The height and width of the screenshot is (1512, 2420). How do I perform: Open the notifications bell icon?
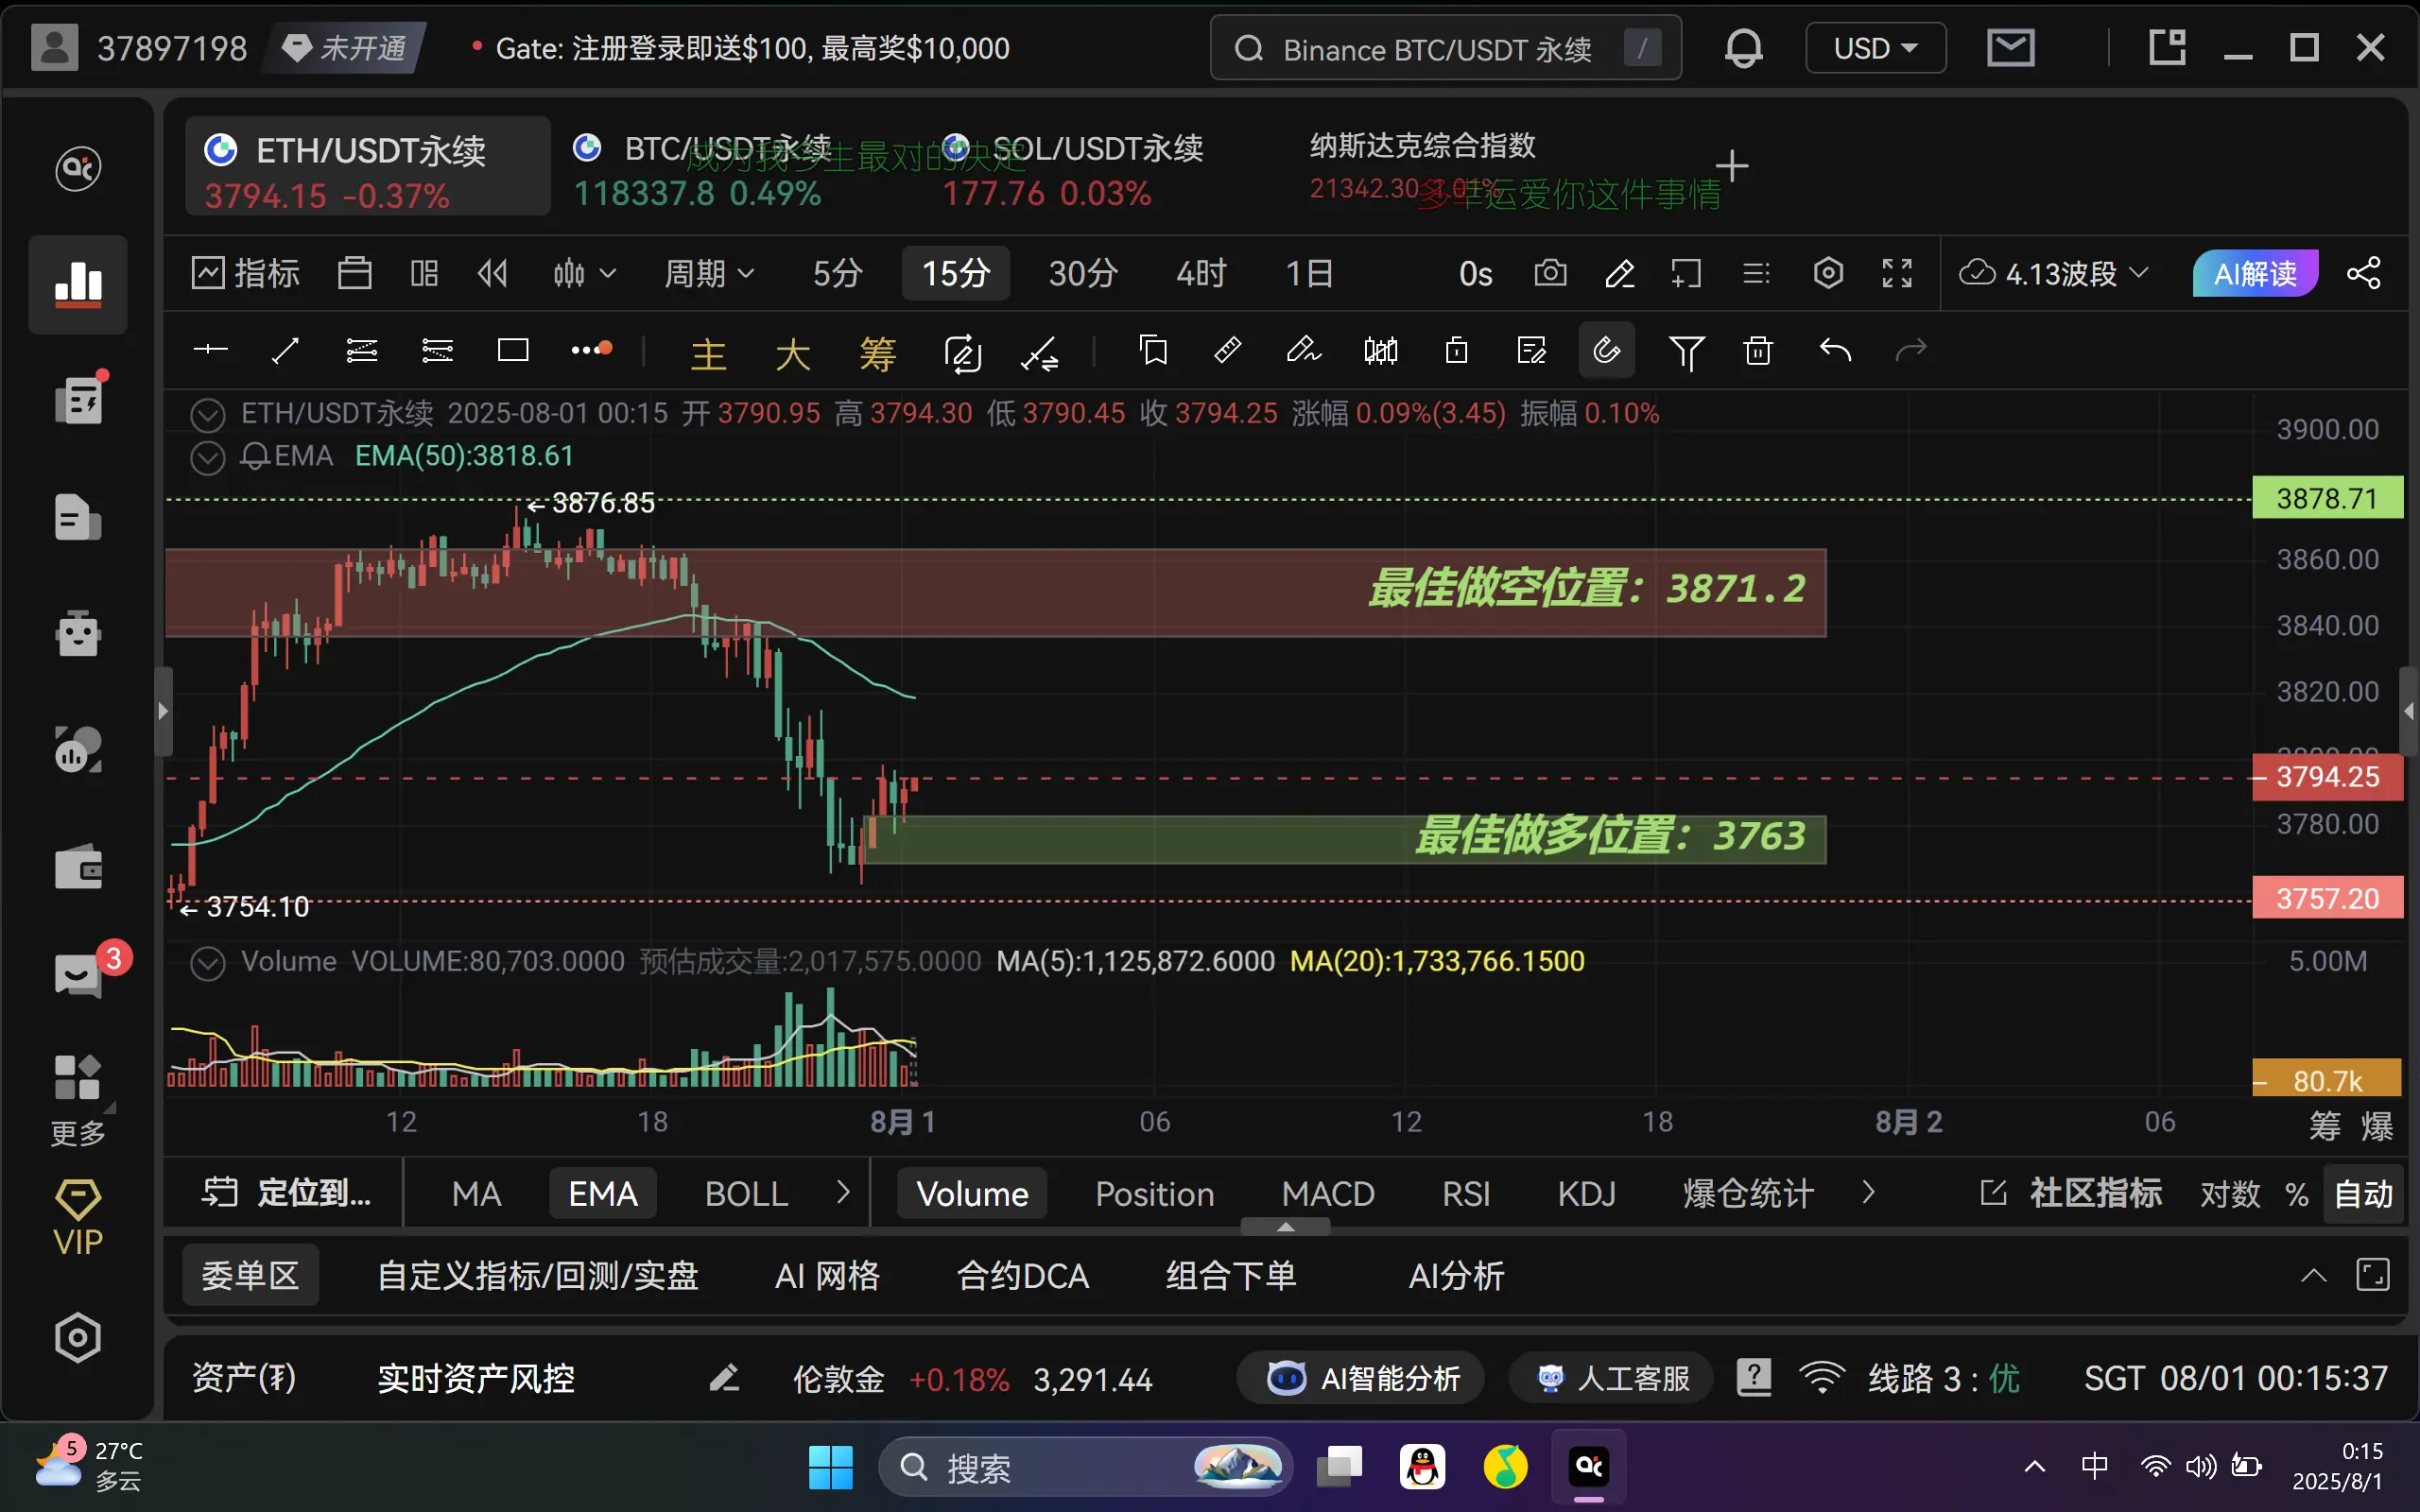pos(1743,48)
